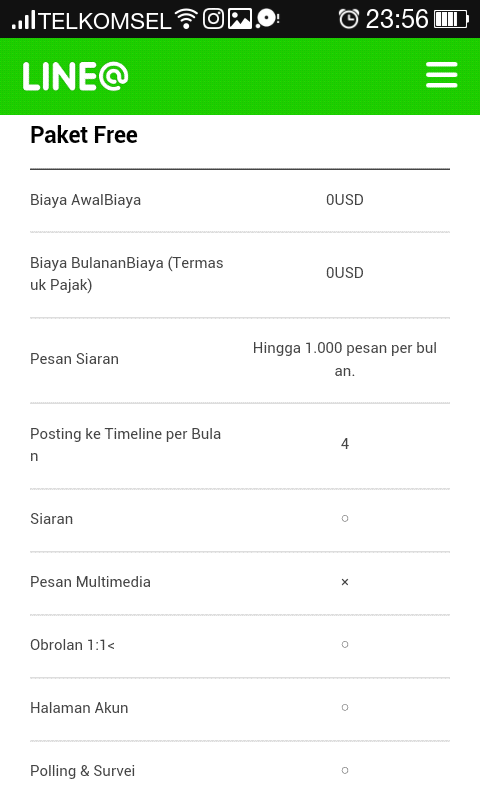
Task: Click Posting ke Timeline per Bulan label
Action: pos(125,444)
